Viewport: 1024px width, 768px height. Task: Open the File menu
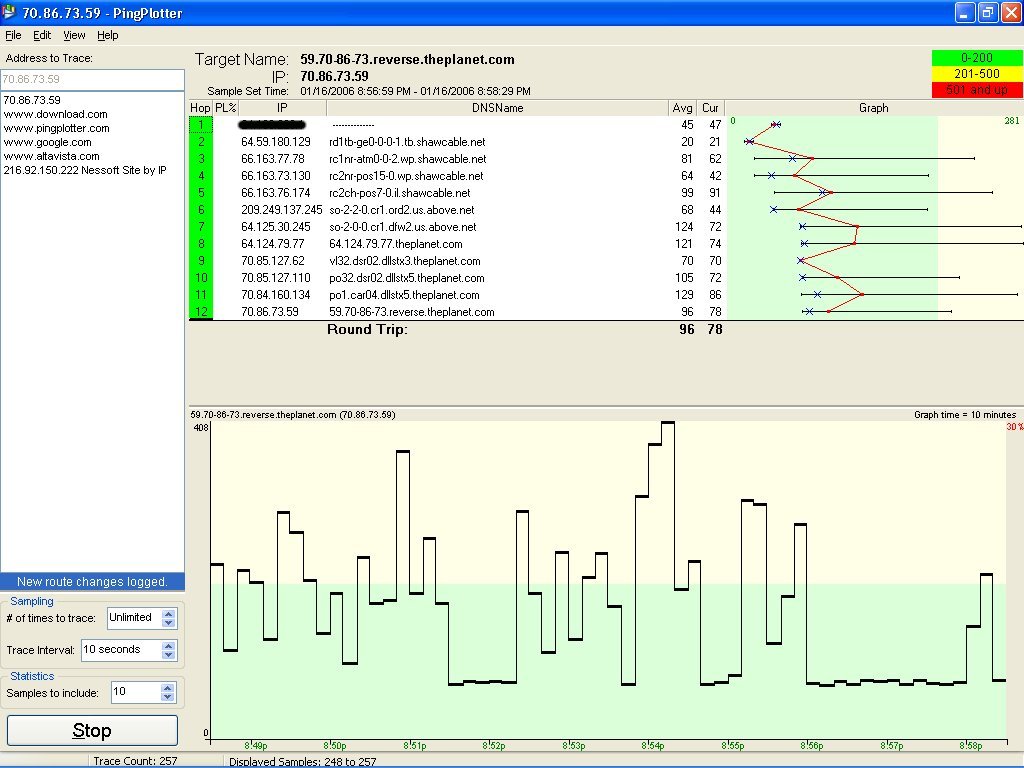[x=13, y=35]
